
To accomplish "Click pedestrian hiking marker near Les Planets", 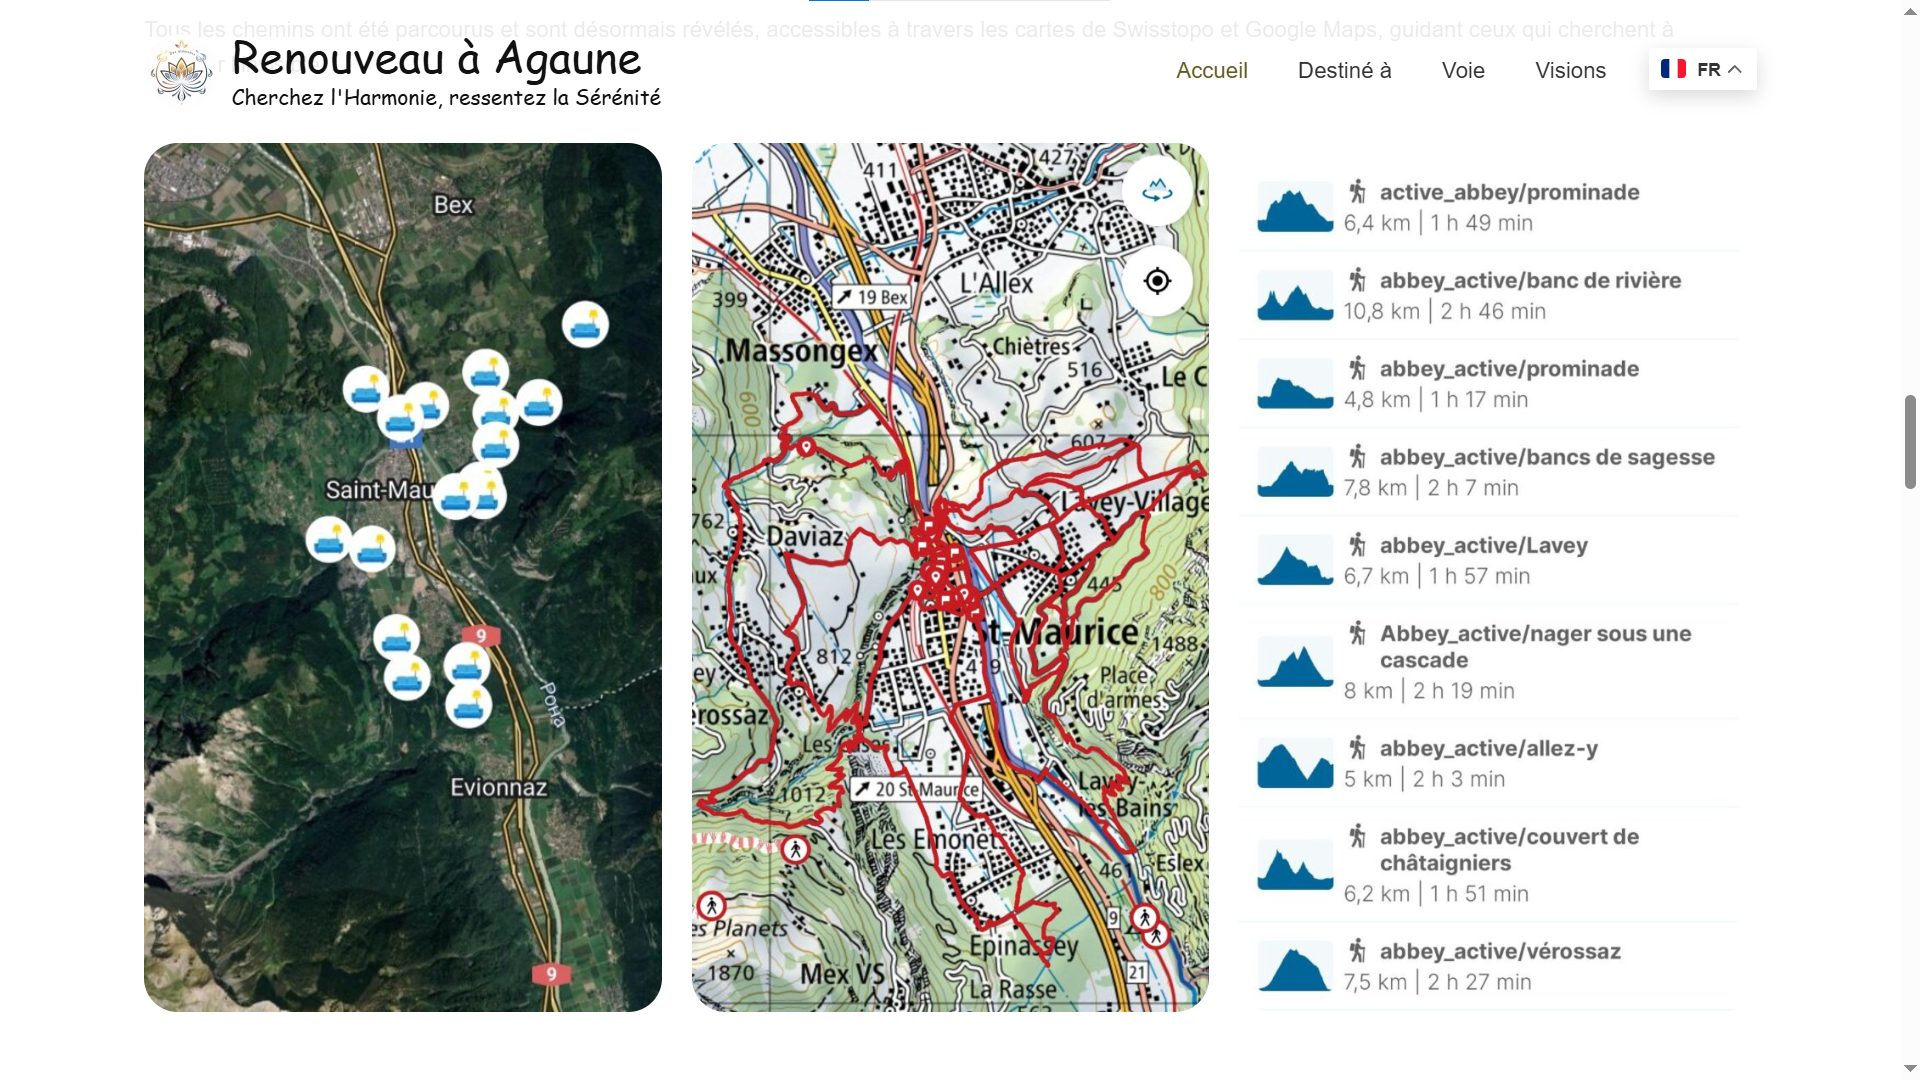I will 711,906.
